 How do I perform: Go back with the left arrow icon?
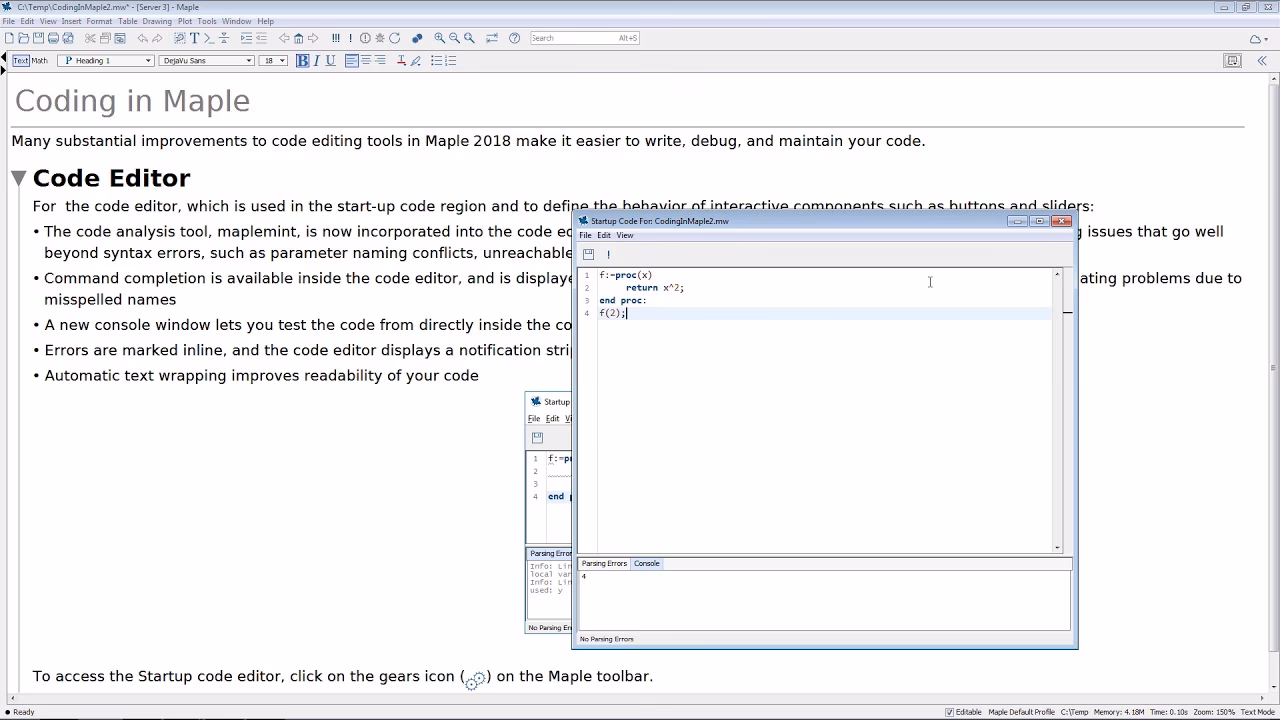coord(284,38)
